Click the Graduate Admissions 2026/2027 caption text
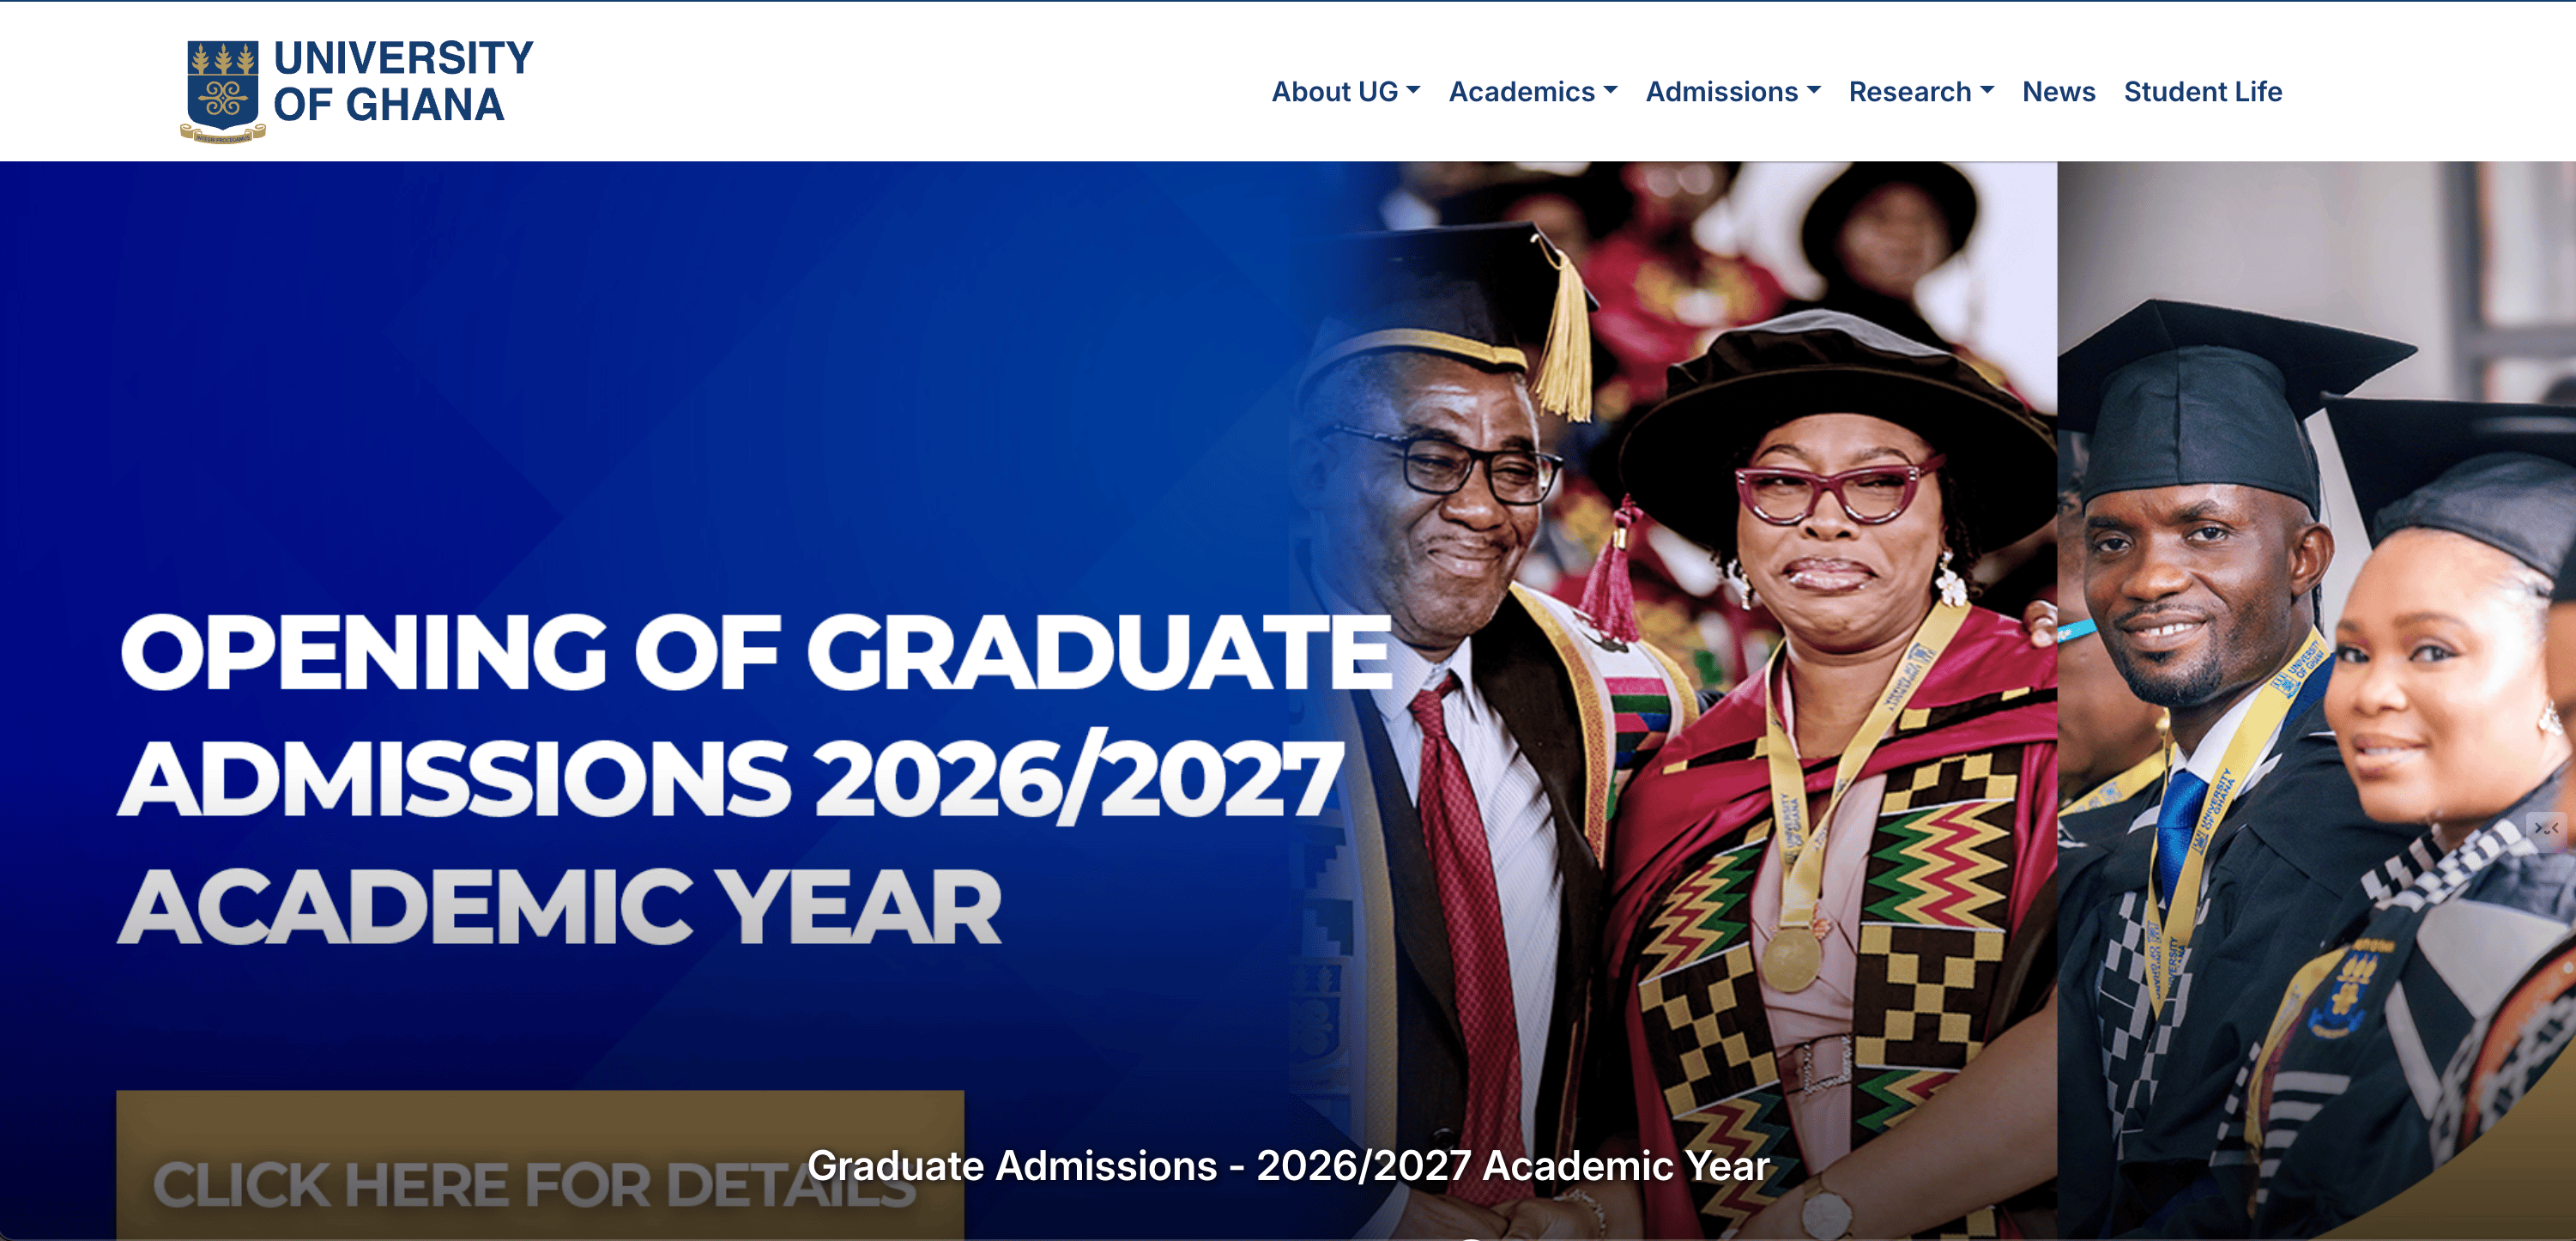This screenshot has width=2576, height=1241. (1289, 1166)
